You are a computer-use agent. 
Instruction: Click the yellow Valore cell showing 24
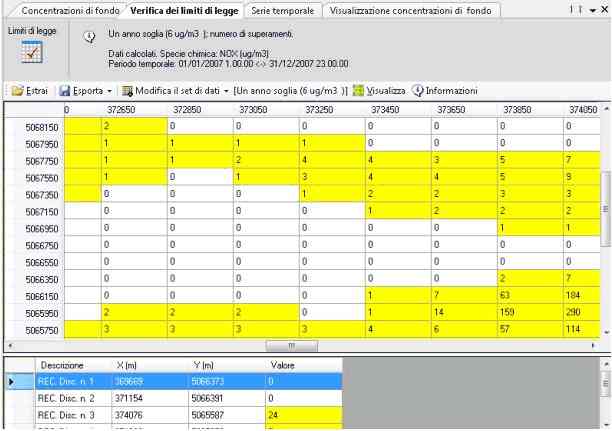click(304, 415)
